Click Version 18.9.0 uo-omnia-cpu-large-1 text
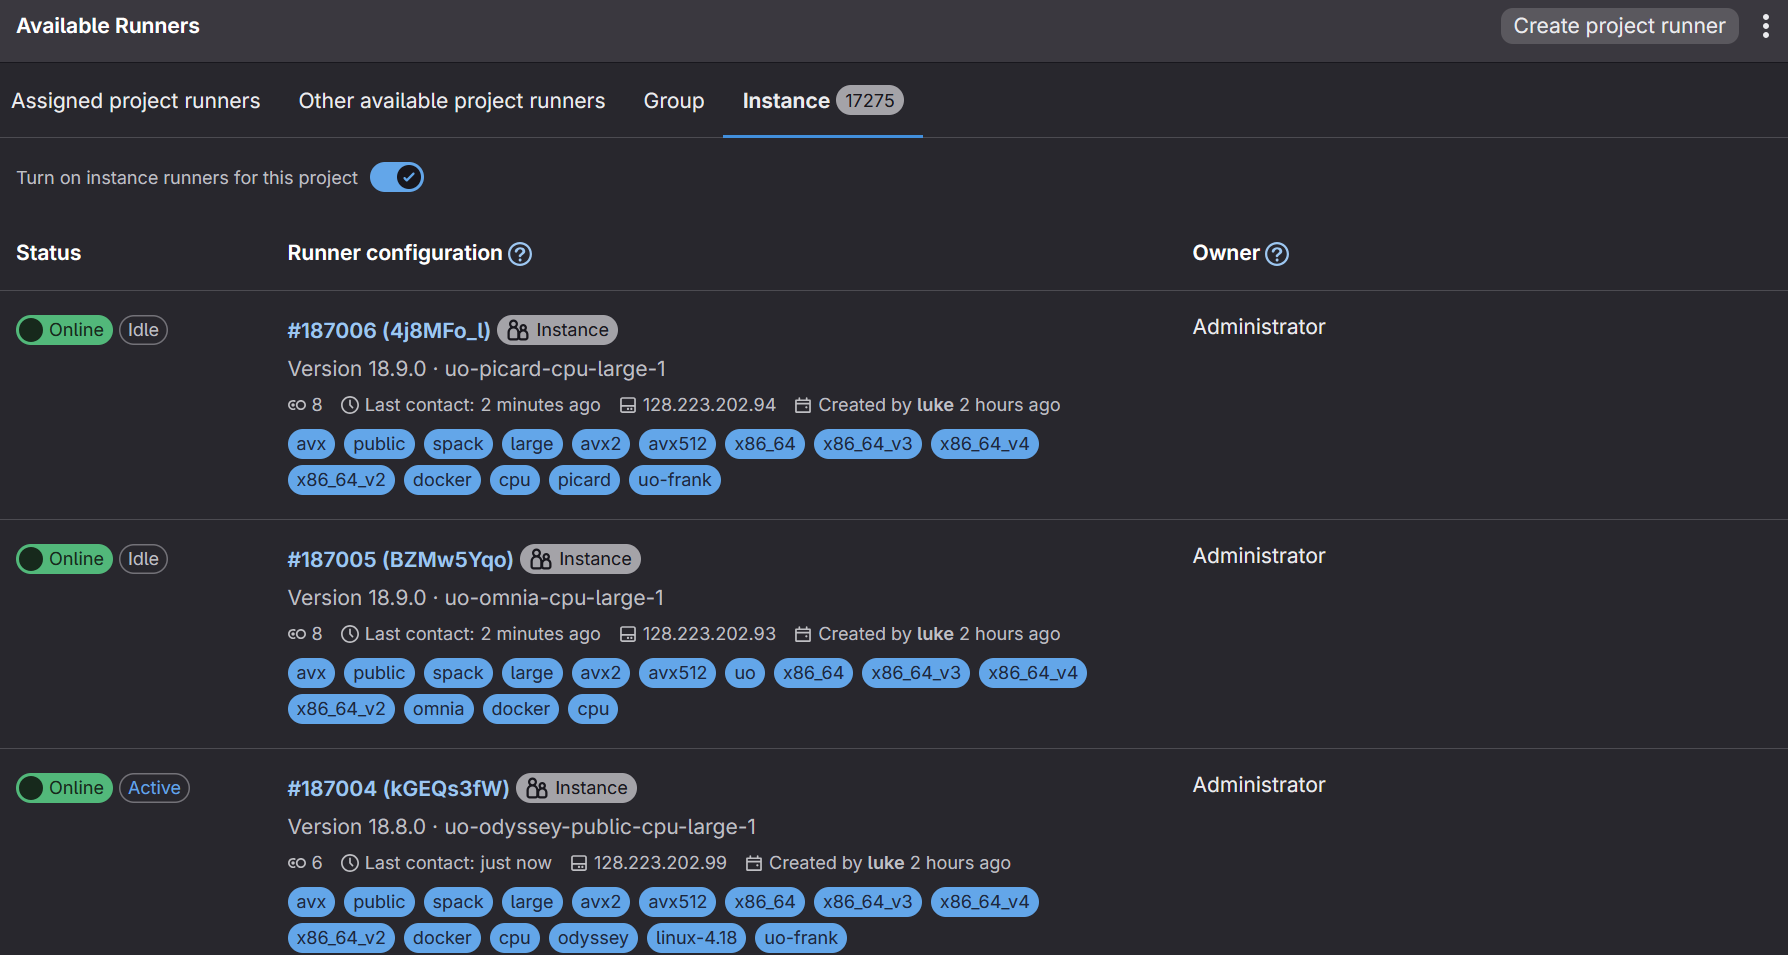This screenshot has height=955, width=1788. 476,598
